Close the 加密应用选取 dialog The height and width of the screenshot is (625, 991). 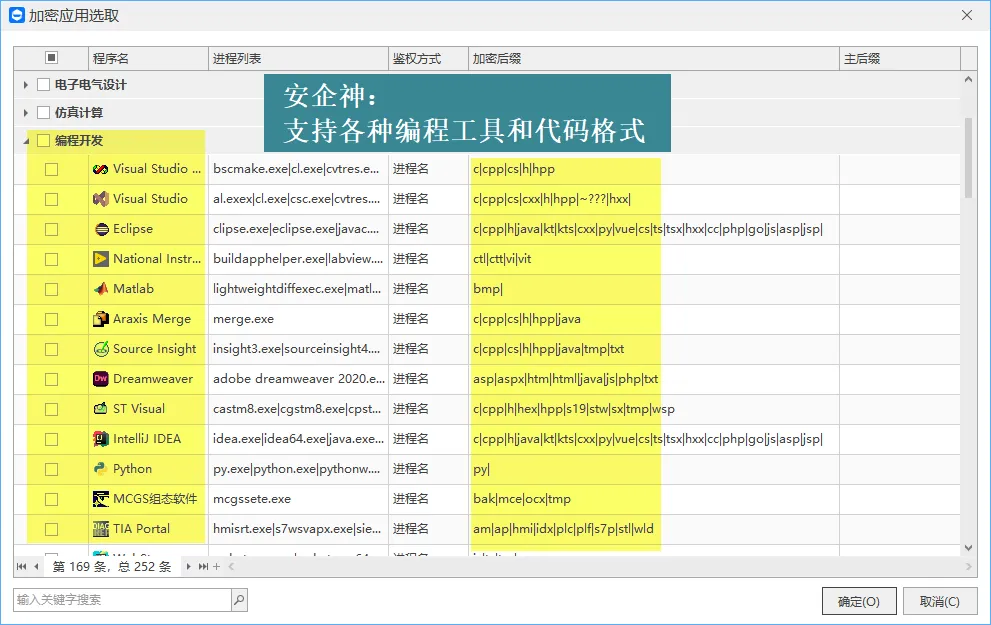[x=967, y=15]
